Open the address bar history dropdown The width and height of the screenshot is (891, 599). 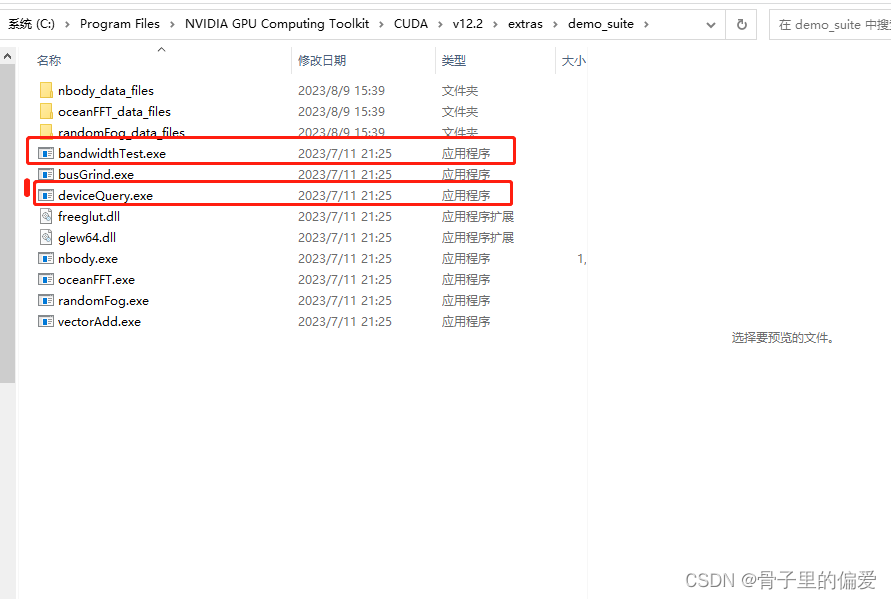tap(711, 24)
